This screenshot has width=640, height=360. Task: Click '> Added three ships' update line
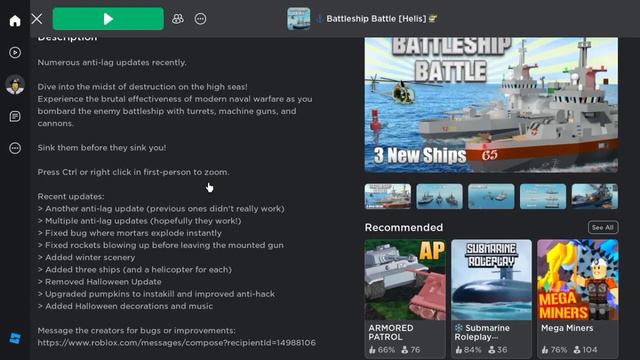coord(134,269)
